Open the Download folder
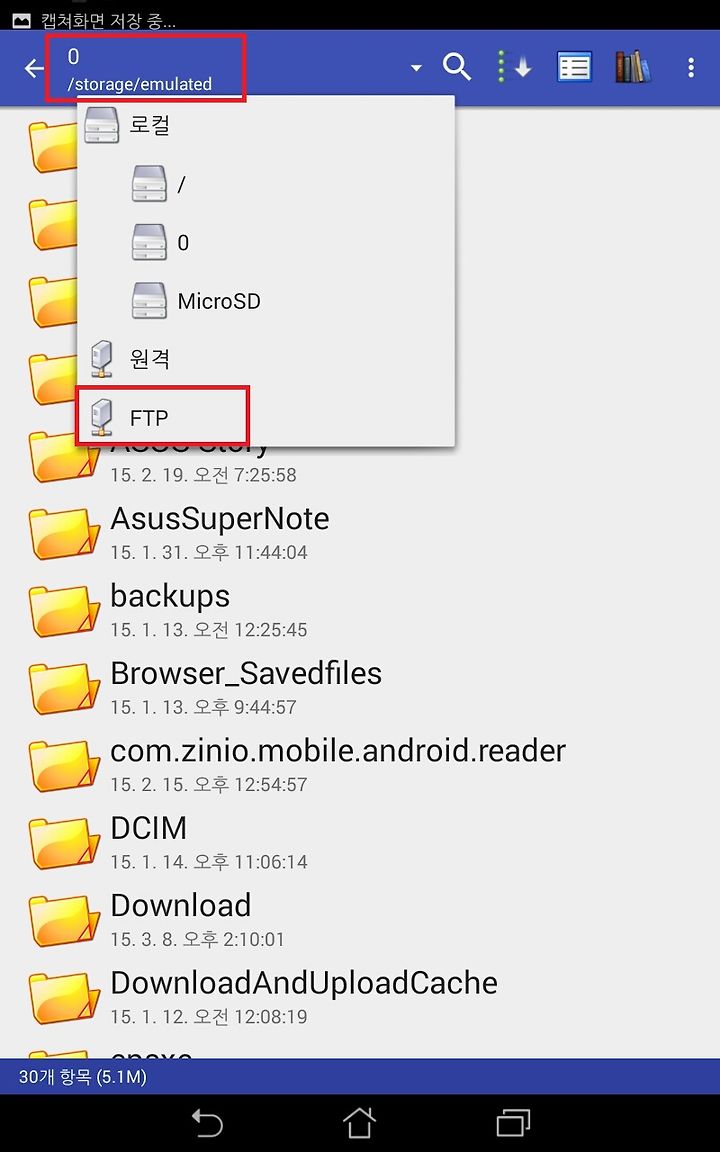The height and width of the screenshot is (1152, 720). (x=360, y=919)
